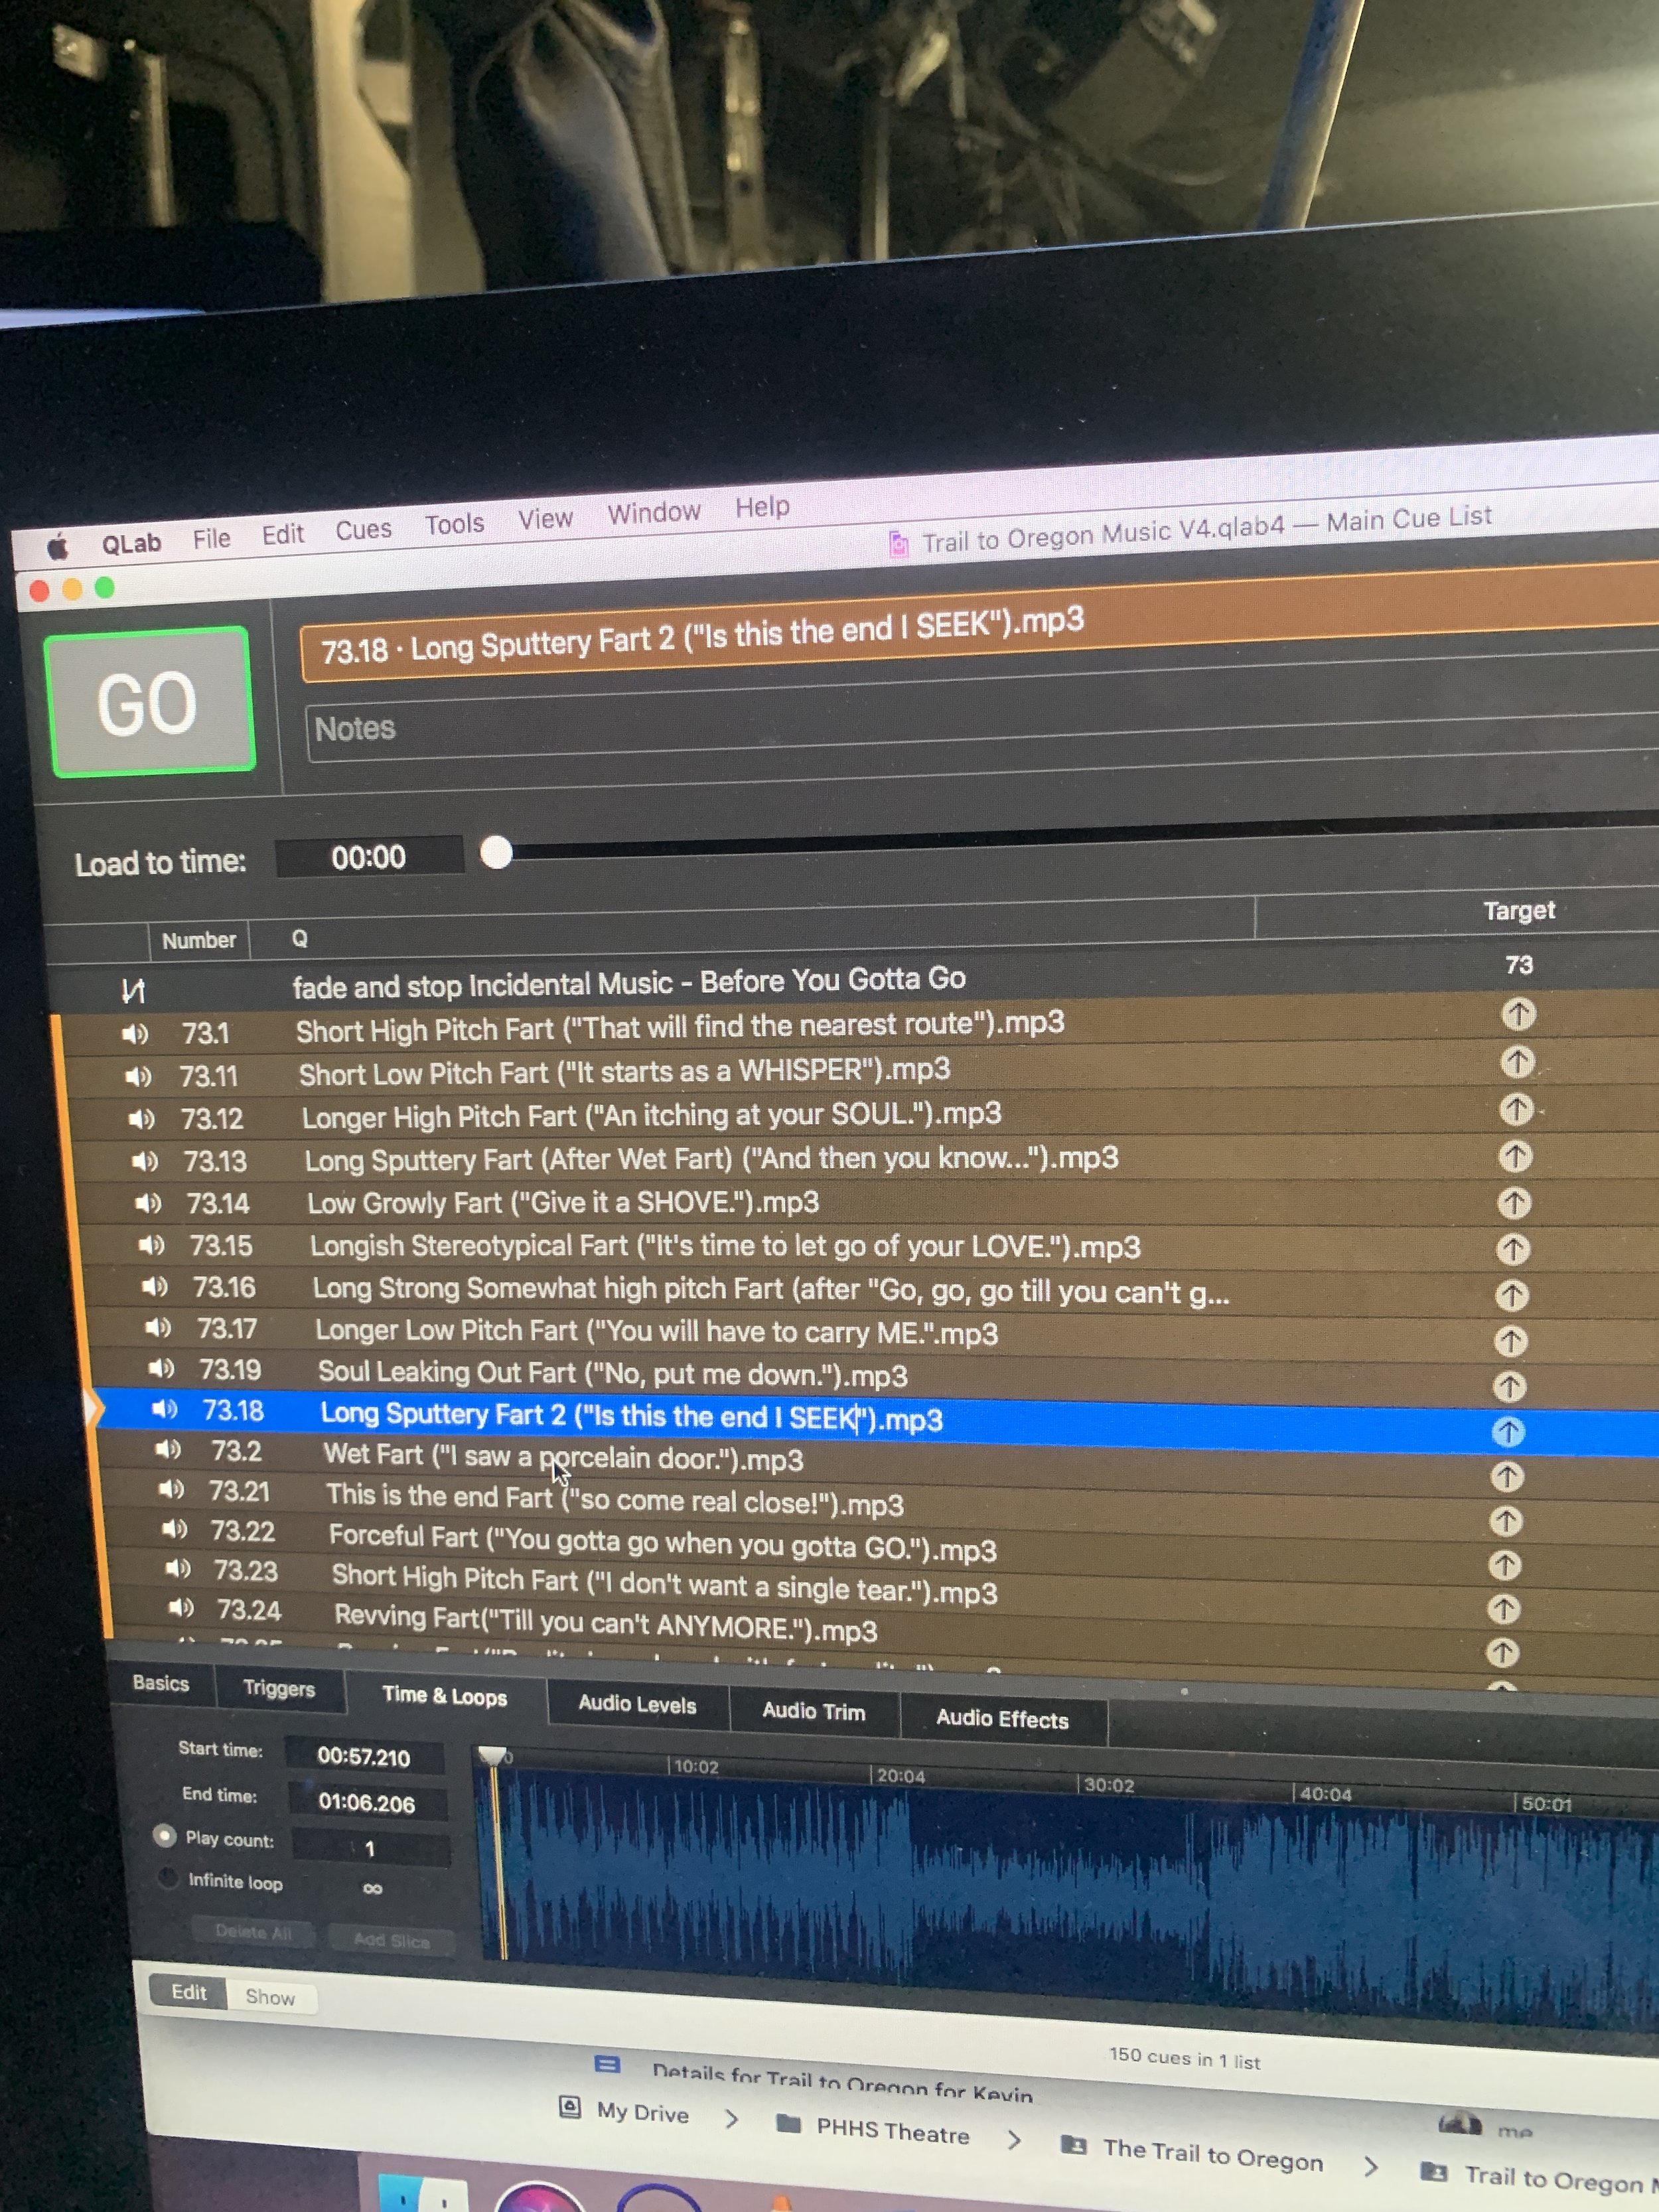Switch to the Triggers tab
Screen dimensions: 1659x2212
pyautogui.click(x=279, y=1688)
